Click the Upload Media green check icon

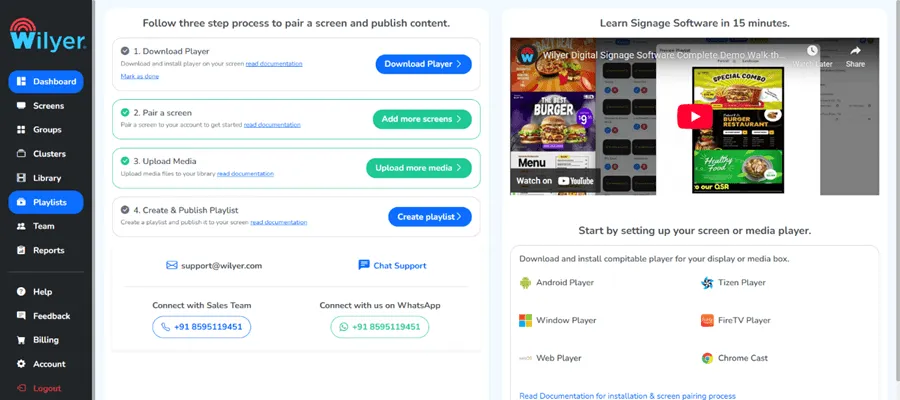(125, 161)
